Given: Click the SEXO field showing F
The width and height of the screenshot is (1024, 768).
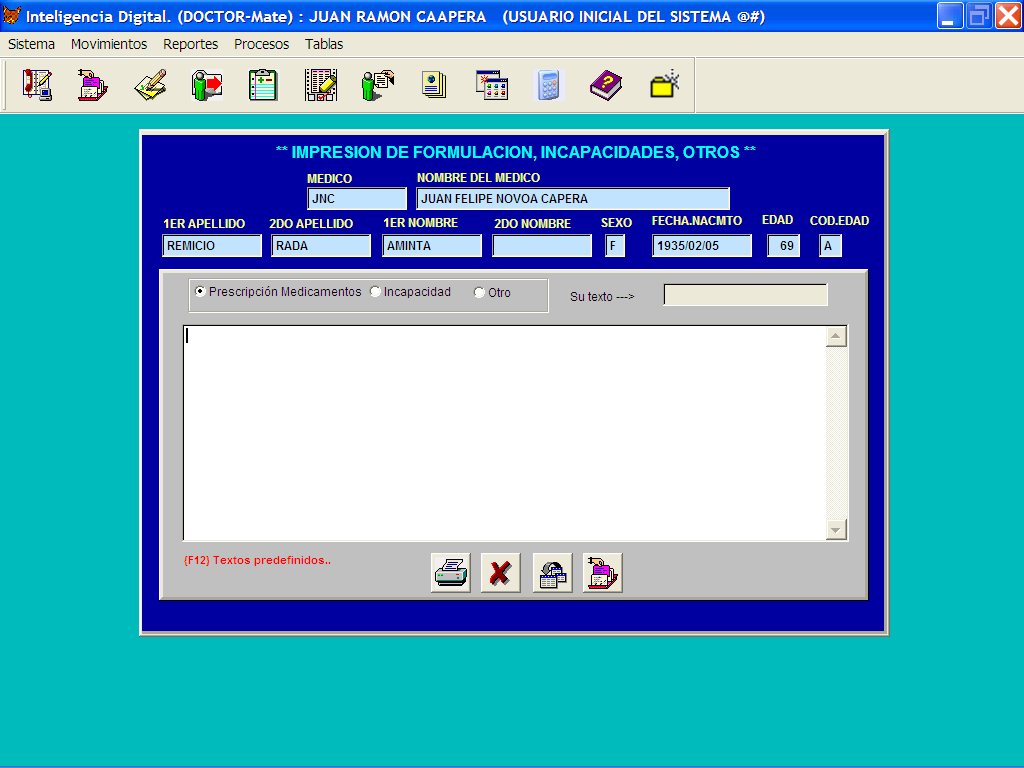Looking at the screenshot, I should [615, 246].
